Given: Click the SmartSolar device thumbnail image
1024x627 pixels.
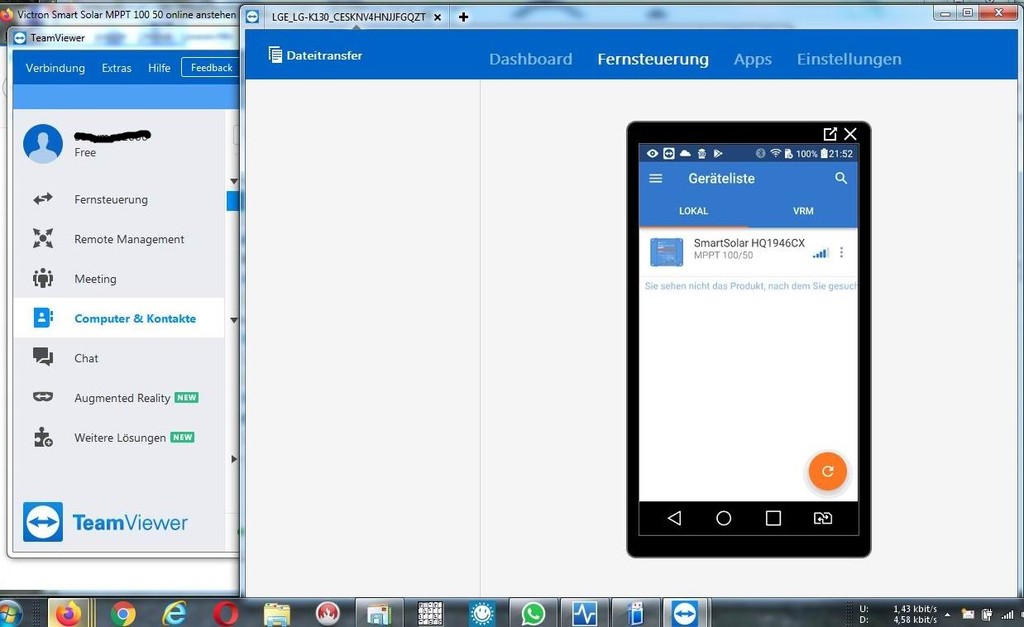Looking at the screenshot, I should coord(667,252).
